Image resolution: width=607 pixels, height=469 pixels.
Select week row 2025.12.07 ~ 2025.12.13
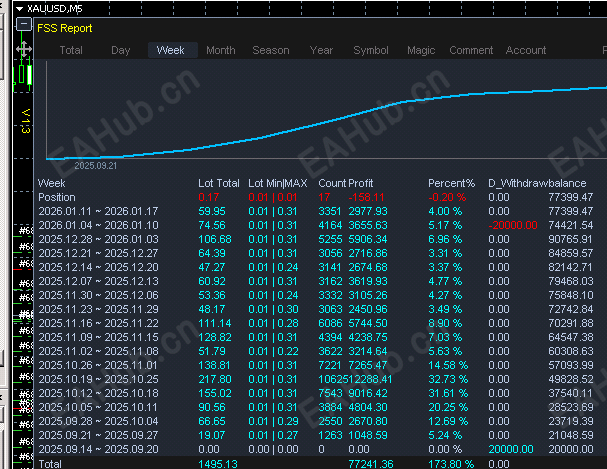tap(98, 281)
